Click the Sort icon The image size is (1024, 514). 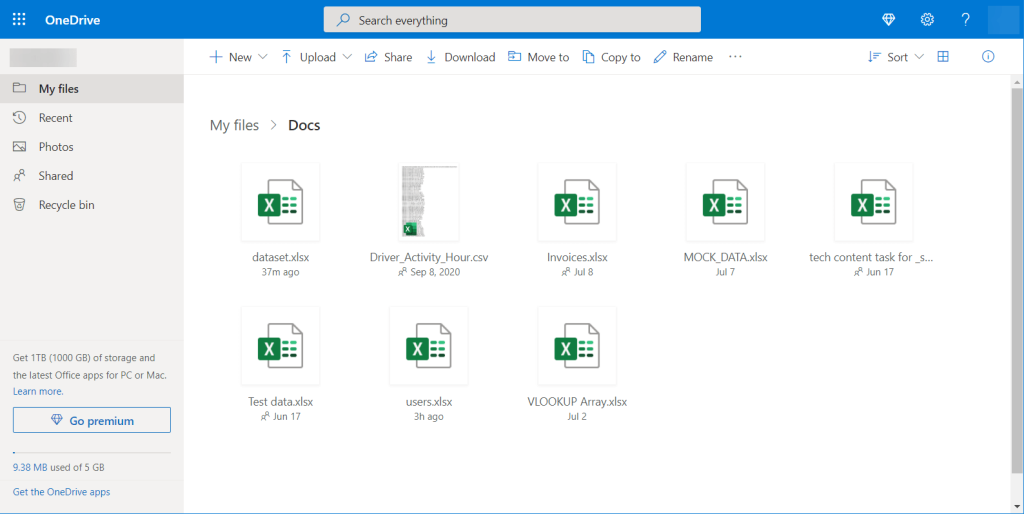tap(874, 57)
